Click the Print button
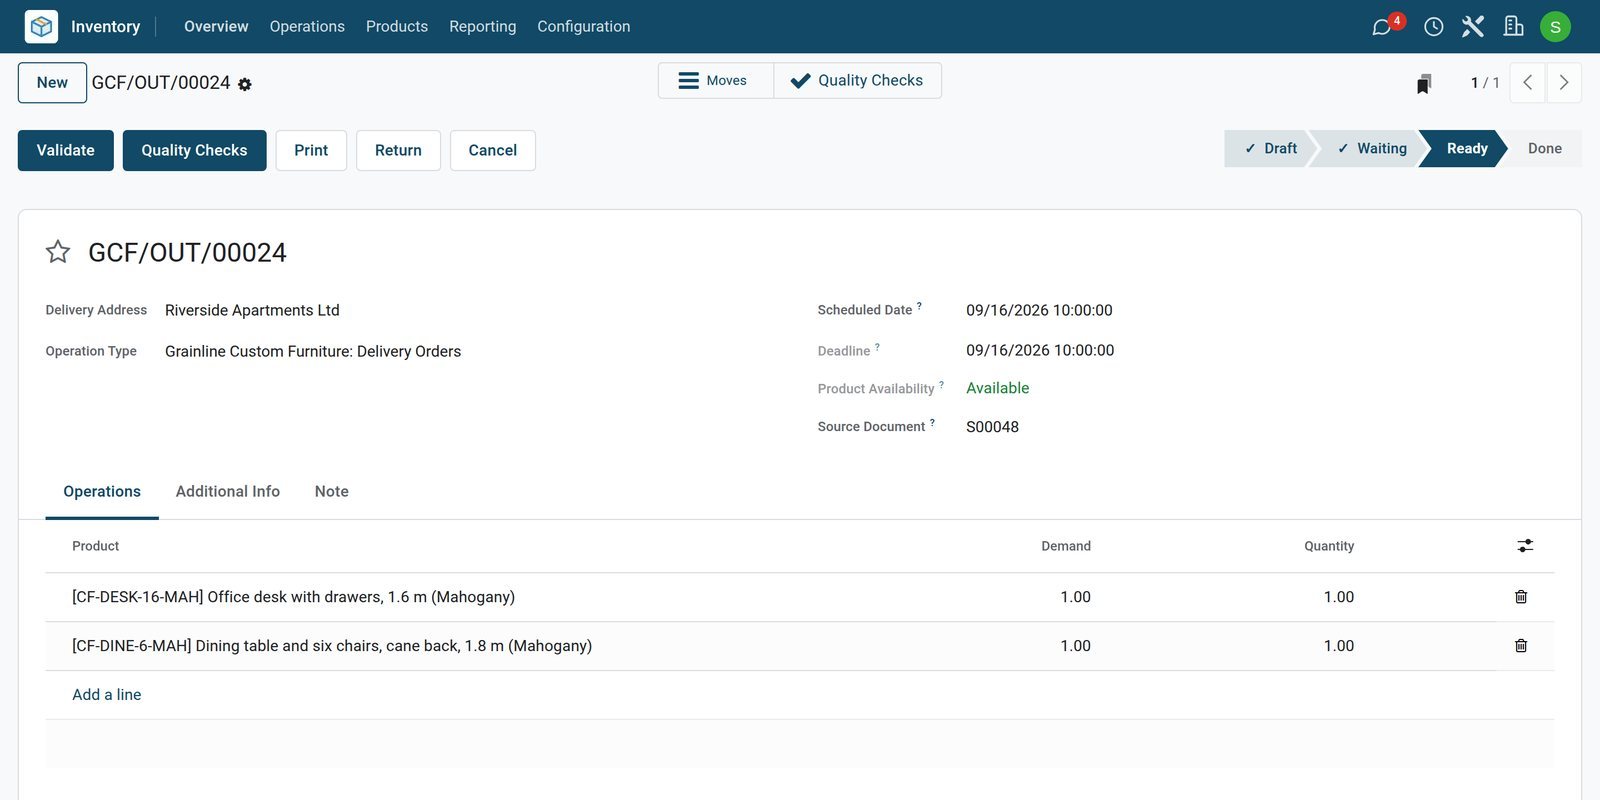This screenshot has width=1600, height=800. tap(311, 151)
